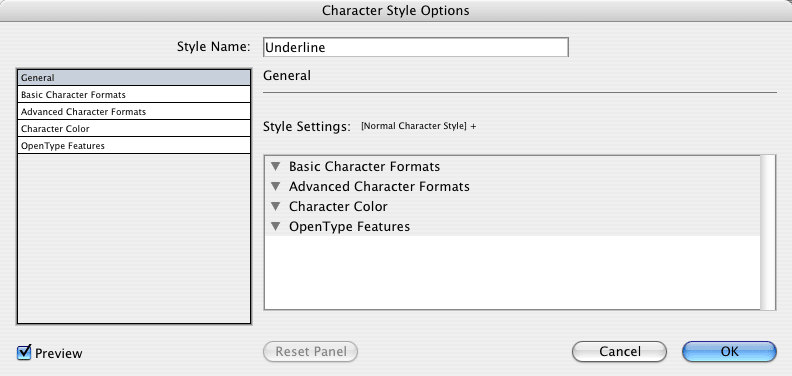
Task: Click the "Basic Character Formats" settings row label
Action: click(x=364, y=166)
